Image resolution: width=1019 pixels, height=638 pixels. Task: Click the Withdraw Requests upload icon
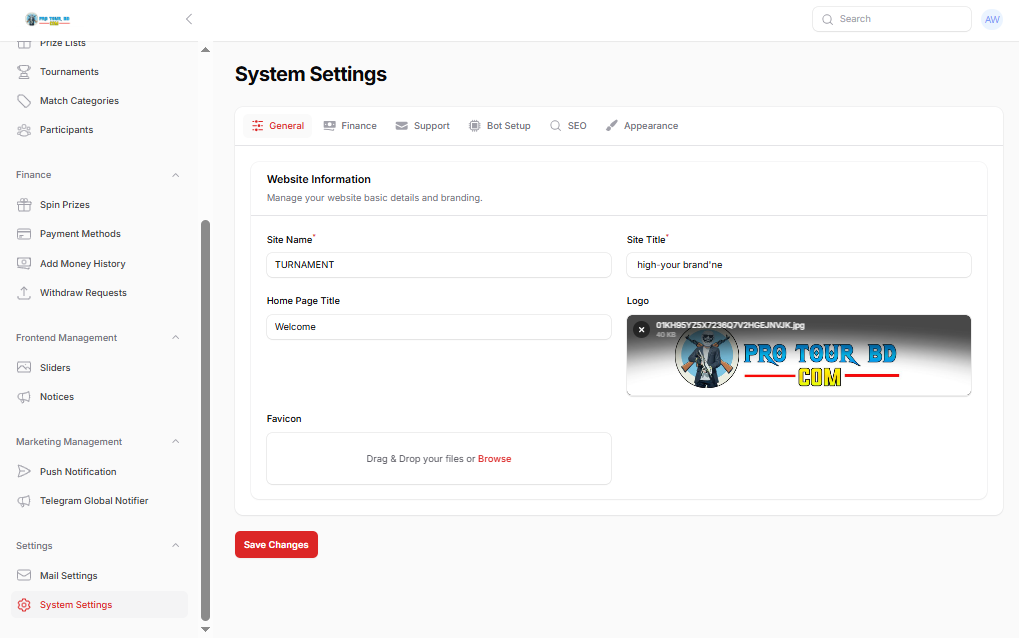pyautogui.click(x=24, y=293)
